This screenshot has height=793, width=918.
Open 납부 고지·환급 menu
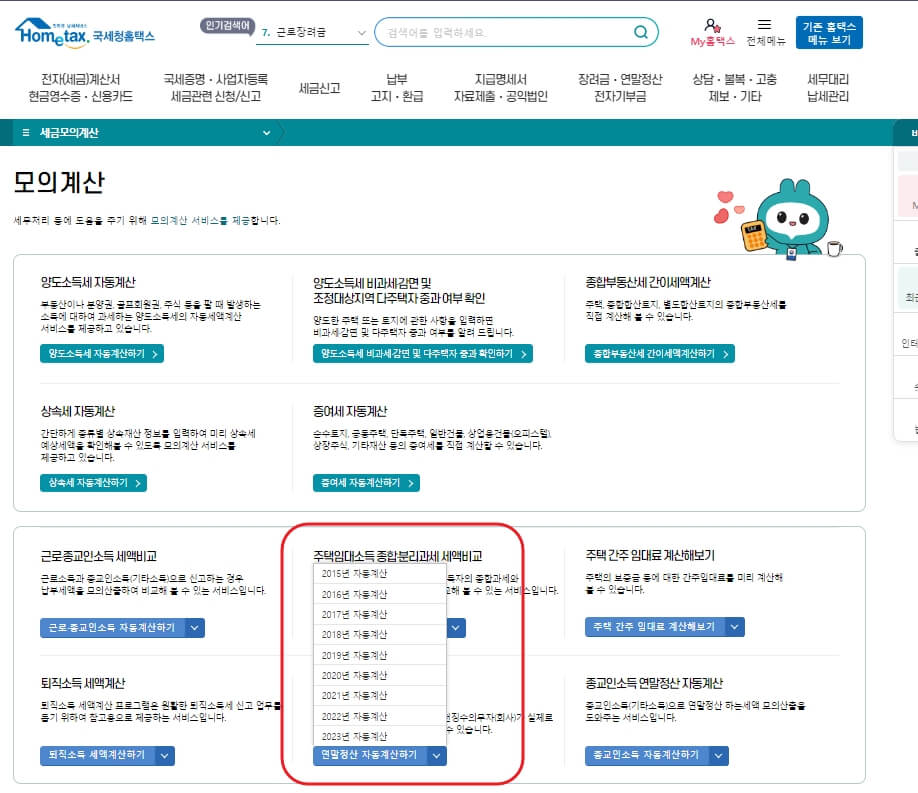tap(396, 88)
